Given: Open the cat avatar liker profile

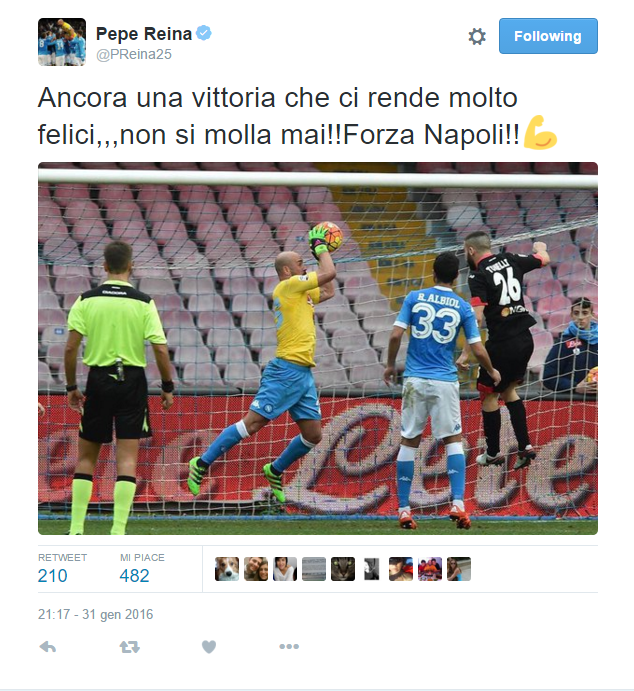Looking at the screenshot, I should point(343,569).
